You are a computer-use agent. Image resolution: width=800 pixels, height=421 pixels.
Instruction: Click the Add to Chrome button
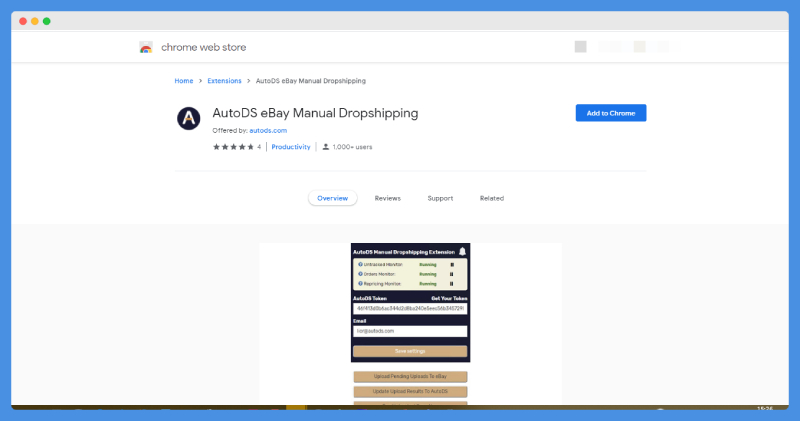pos(611,113)
